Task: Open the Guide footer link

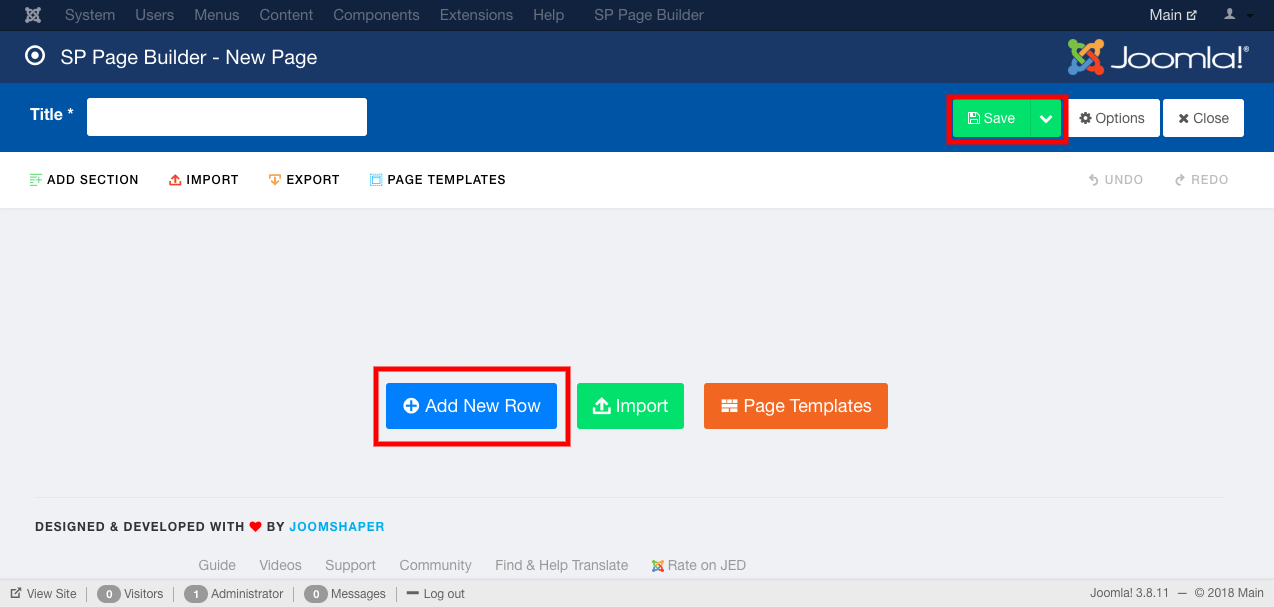Action: (x=217, y=565)
